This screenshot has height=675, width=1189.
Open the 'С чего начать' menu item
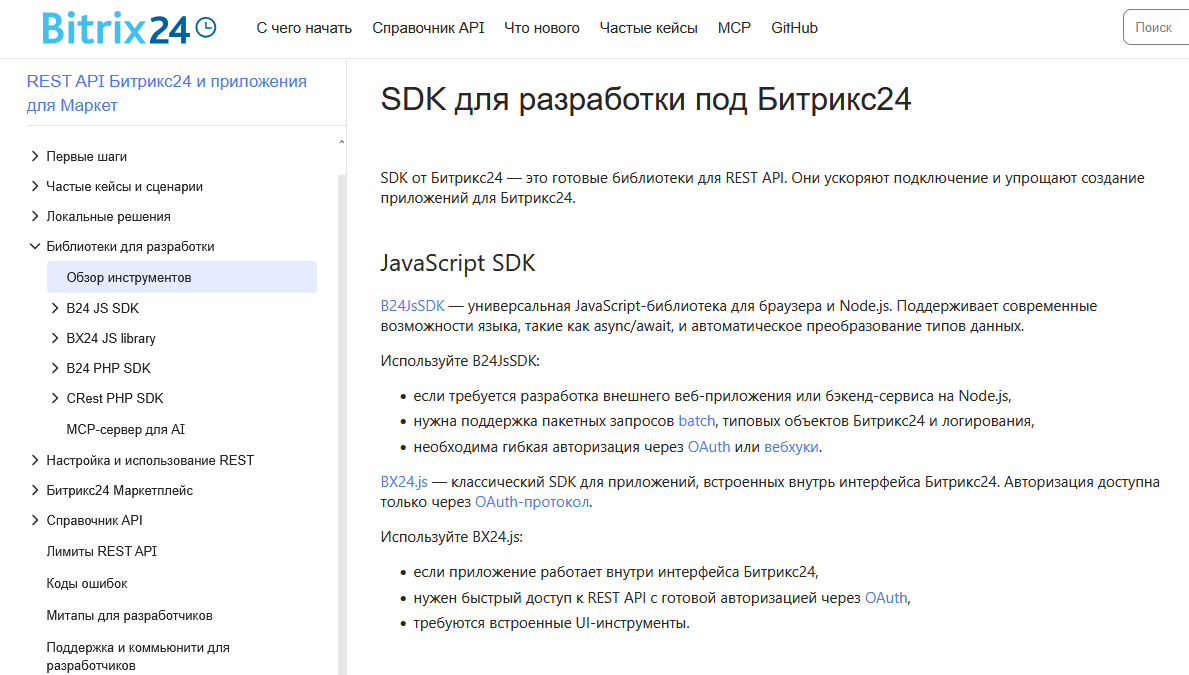pyautogui.click(x=304, y=28)
